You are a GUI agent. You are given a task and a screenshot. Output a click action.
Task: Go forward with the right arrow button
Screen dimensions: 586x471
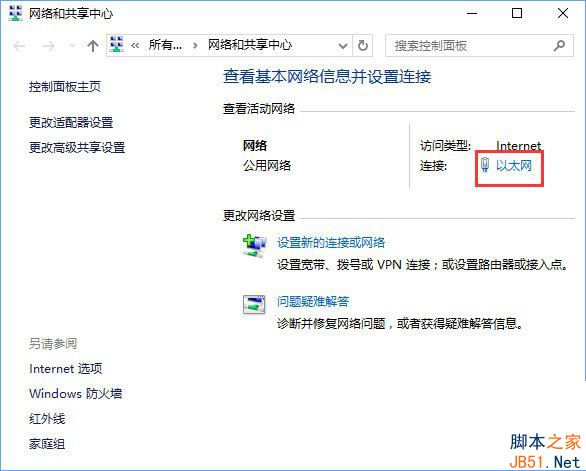[49, 46]
